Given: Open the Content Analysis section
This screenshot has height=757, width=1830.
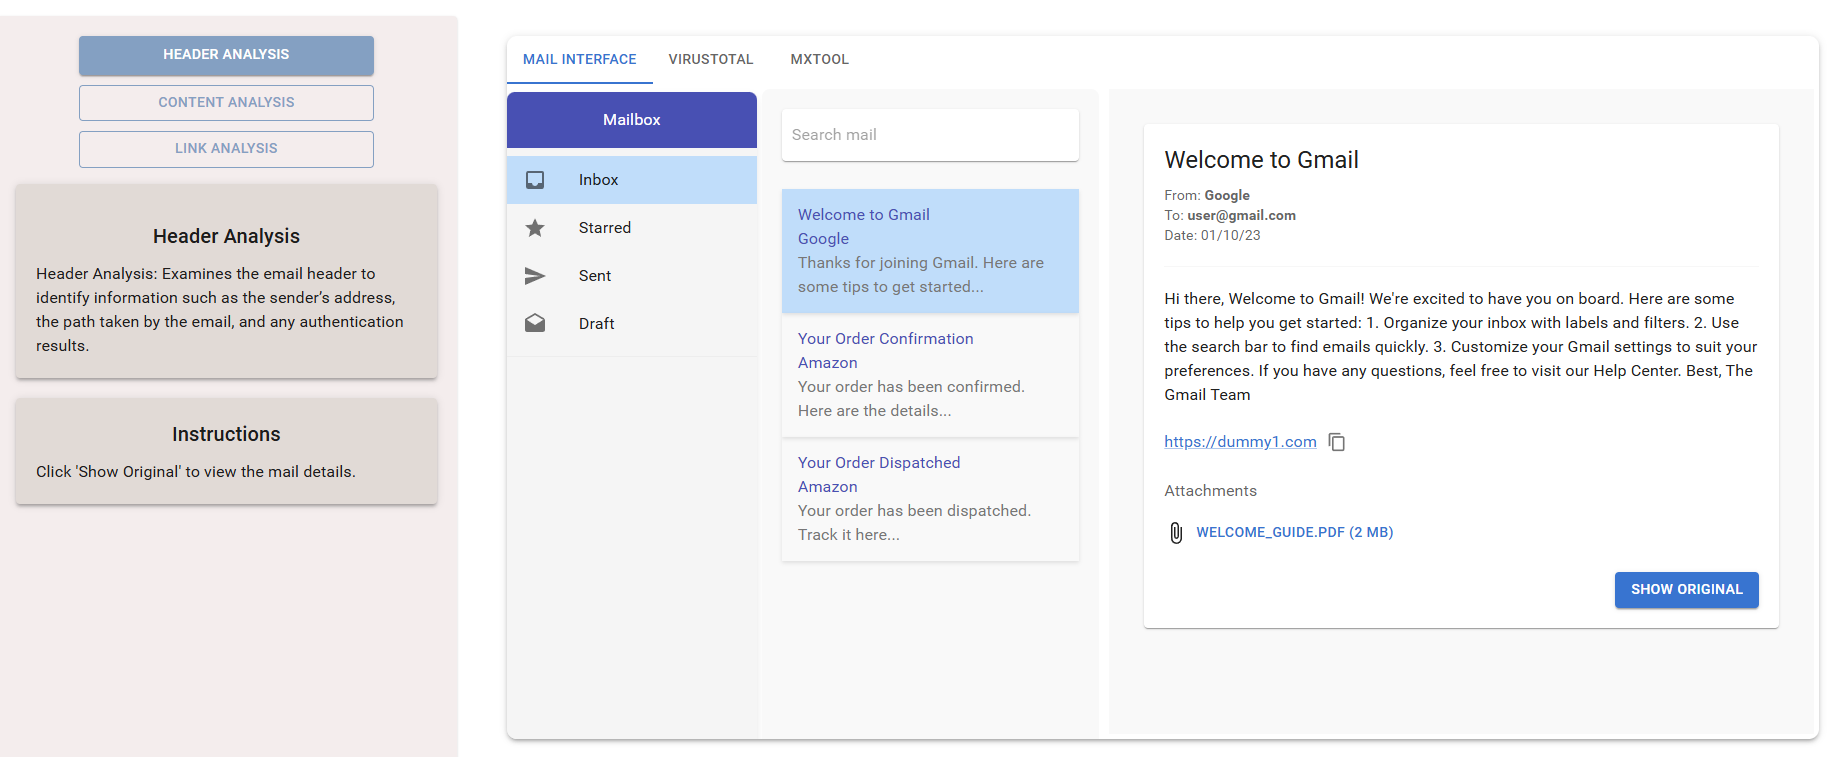Looking at the screenshot, I should click(226, 103).
